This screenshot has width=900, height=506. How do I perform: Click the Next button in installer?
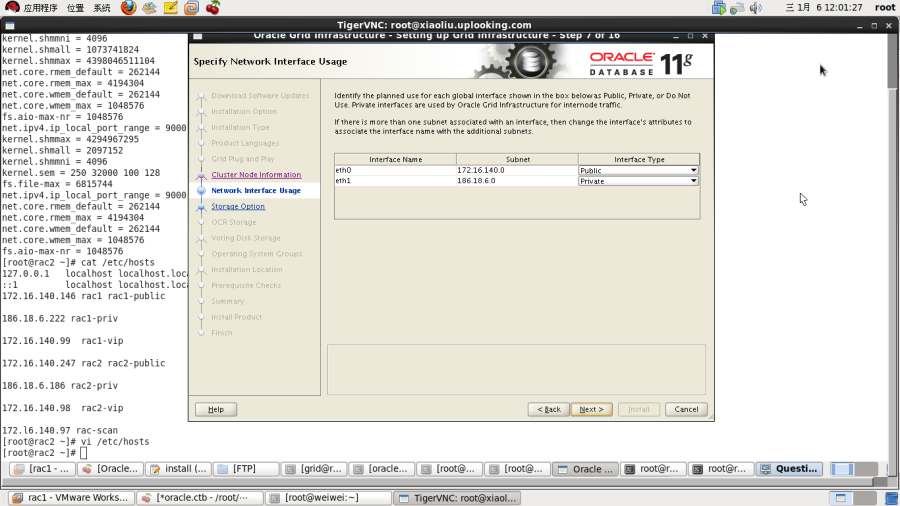(x=591, y=409)
